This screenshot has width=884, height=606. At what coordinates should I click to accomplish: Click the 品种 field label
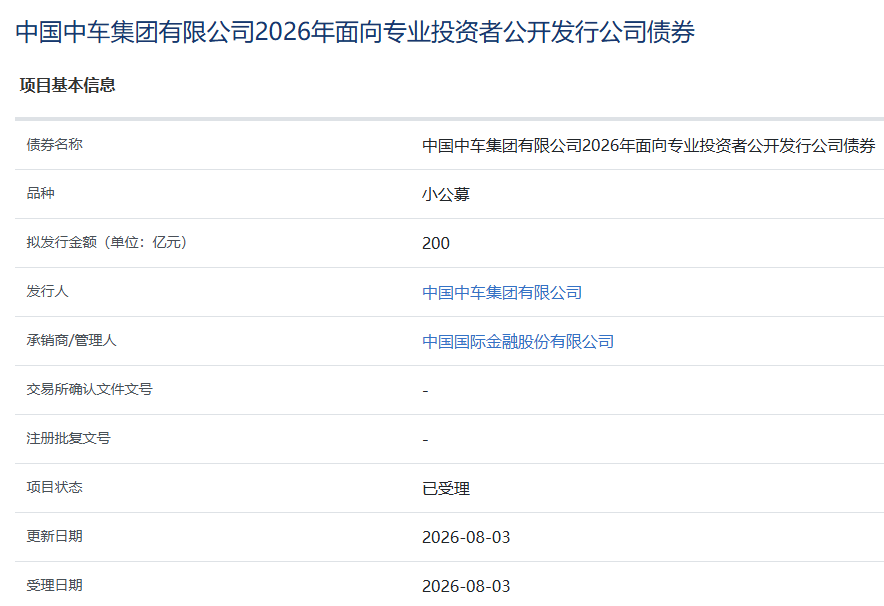pos(41,193)
